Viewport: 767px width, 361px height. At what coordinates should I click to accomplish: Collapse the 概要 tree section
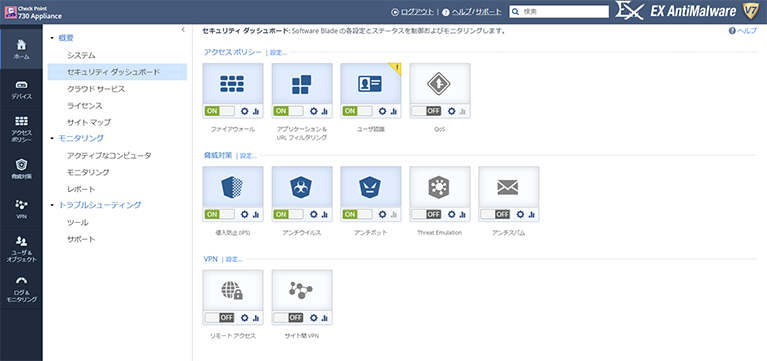[x=52, y=38]
